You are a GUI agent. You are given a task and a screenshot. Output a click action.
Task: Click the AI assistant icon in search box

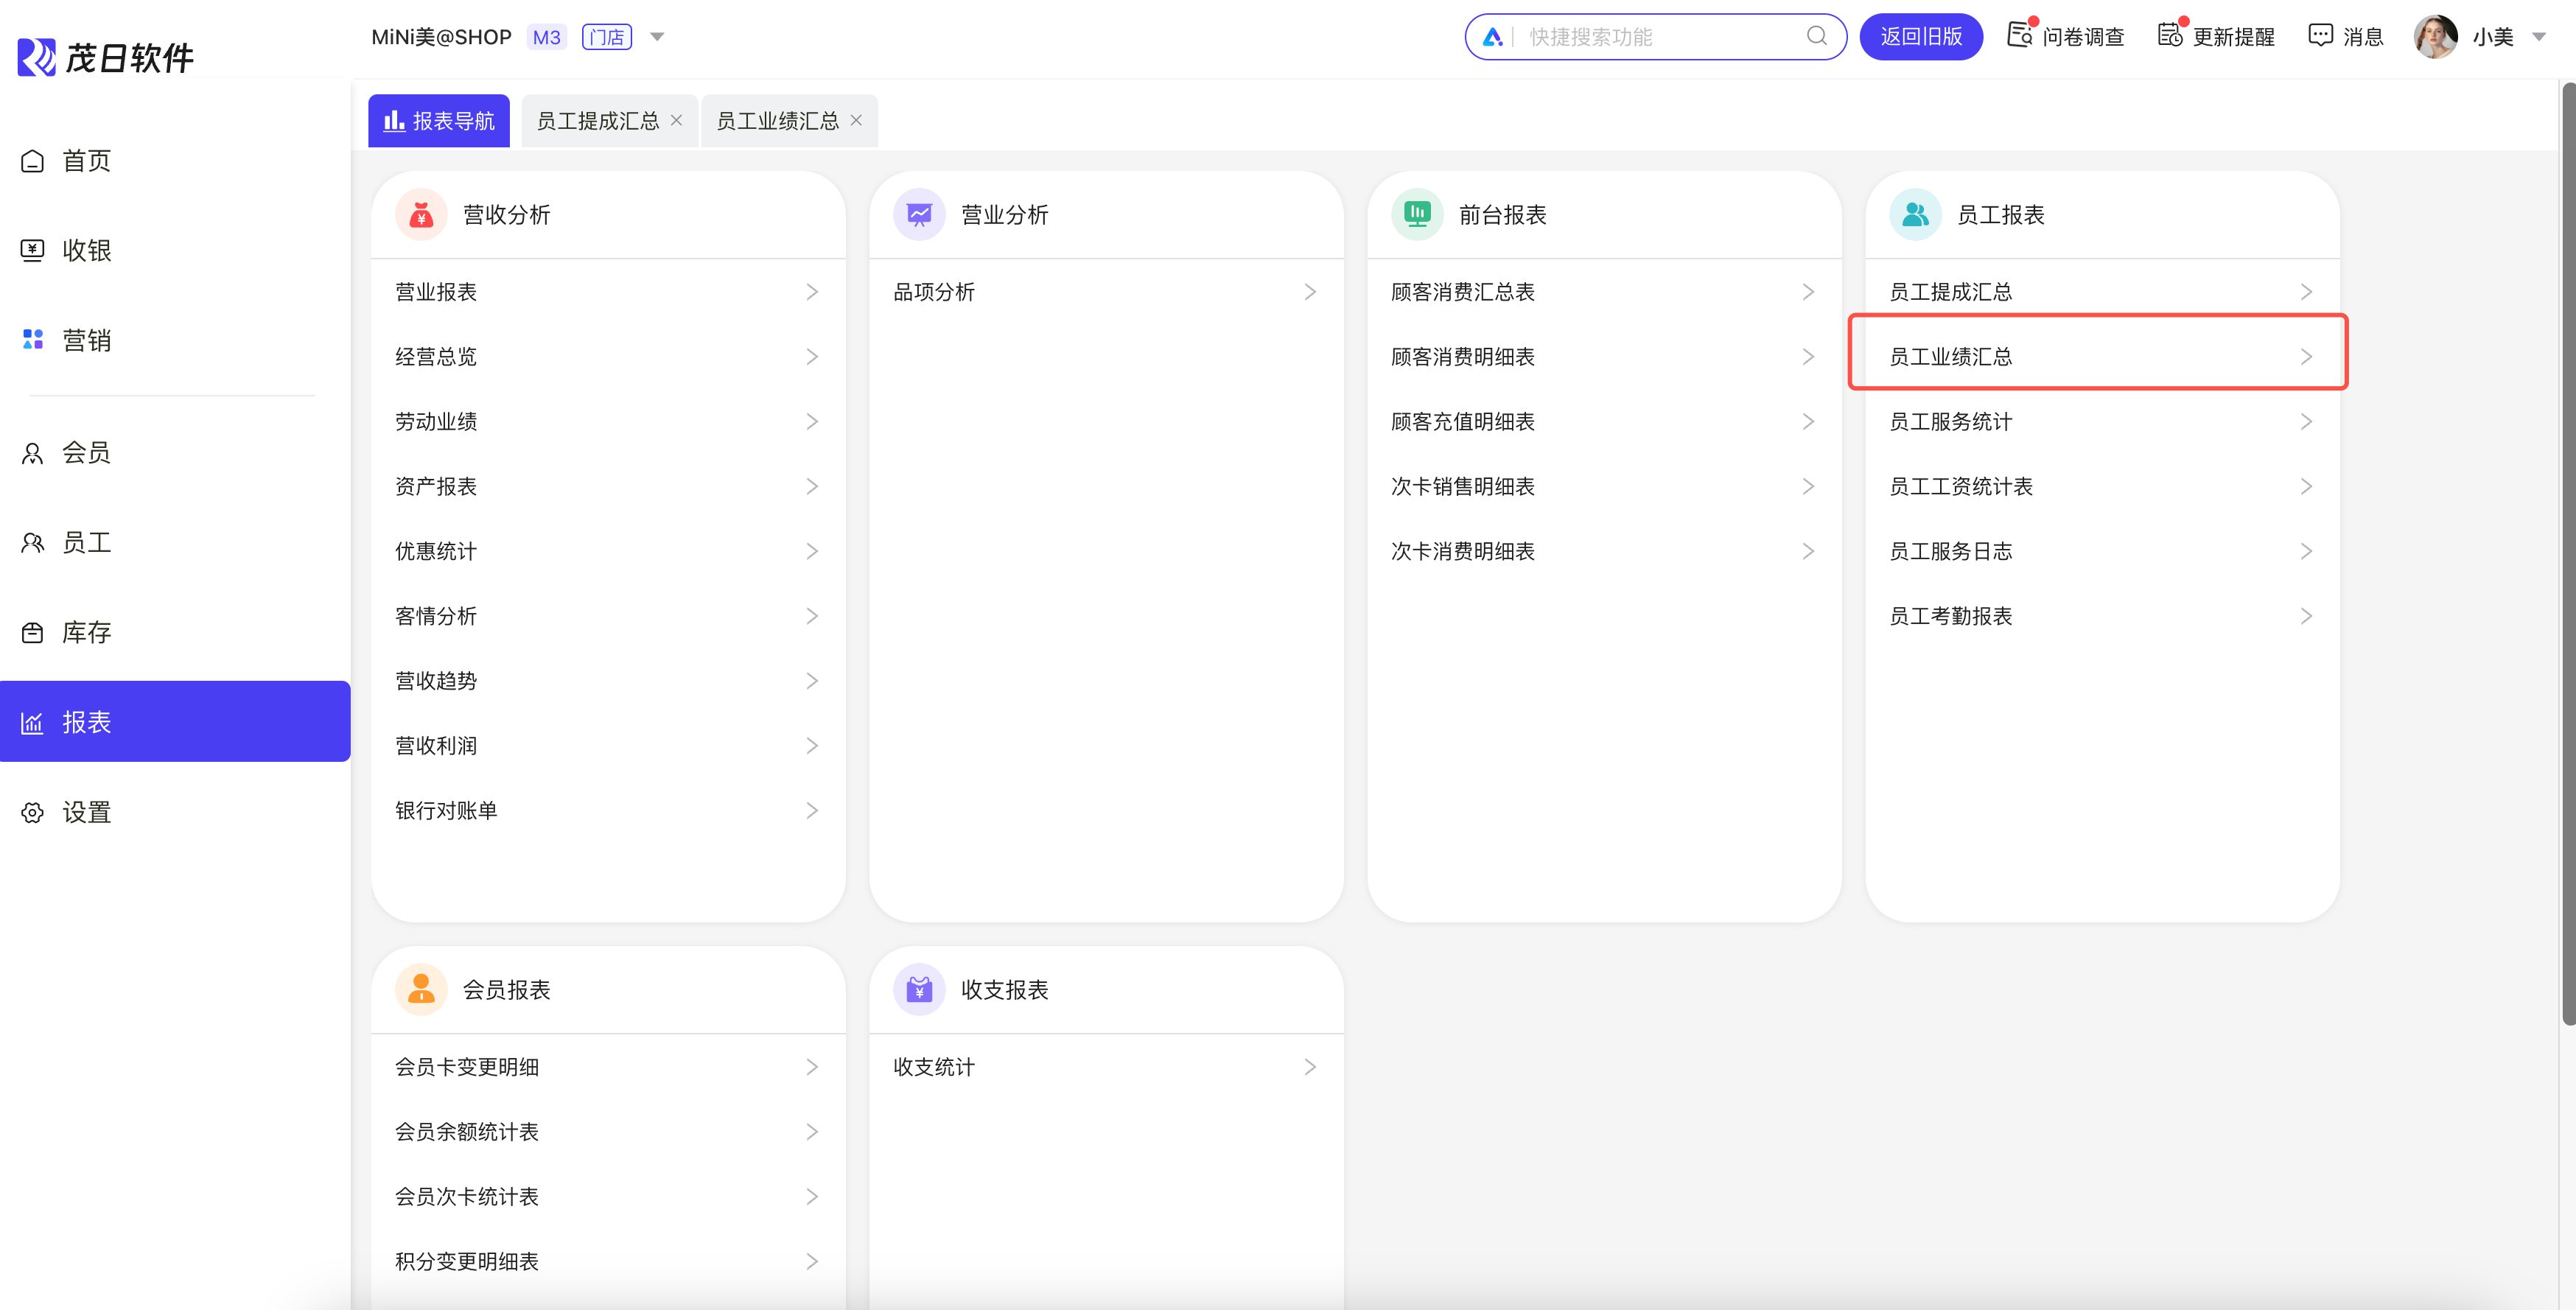pos(1492,37)
